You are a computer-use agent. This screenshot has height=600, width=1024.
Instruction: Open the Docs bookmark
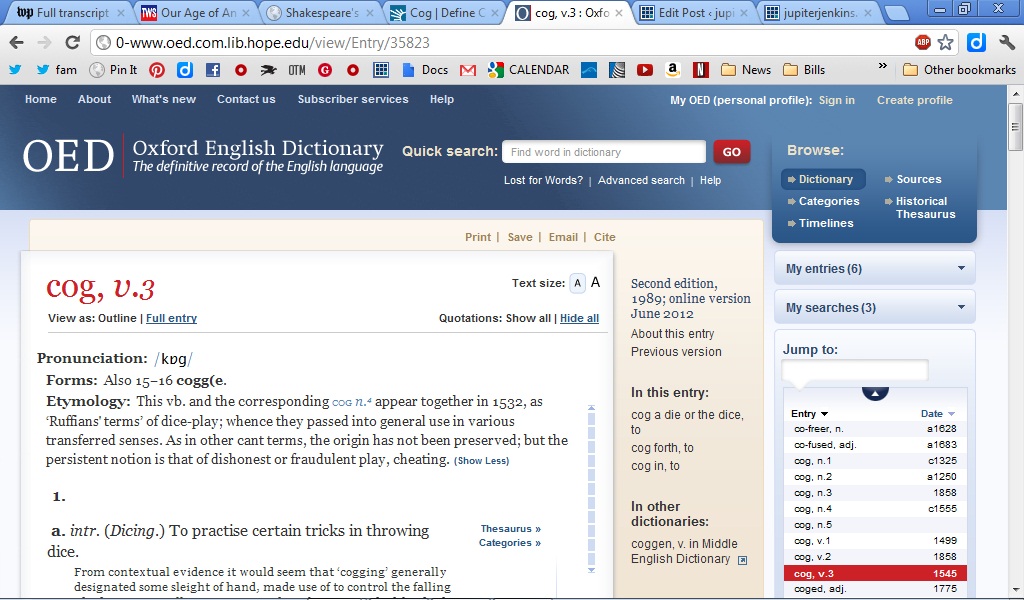click(x=425, y=70)
